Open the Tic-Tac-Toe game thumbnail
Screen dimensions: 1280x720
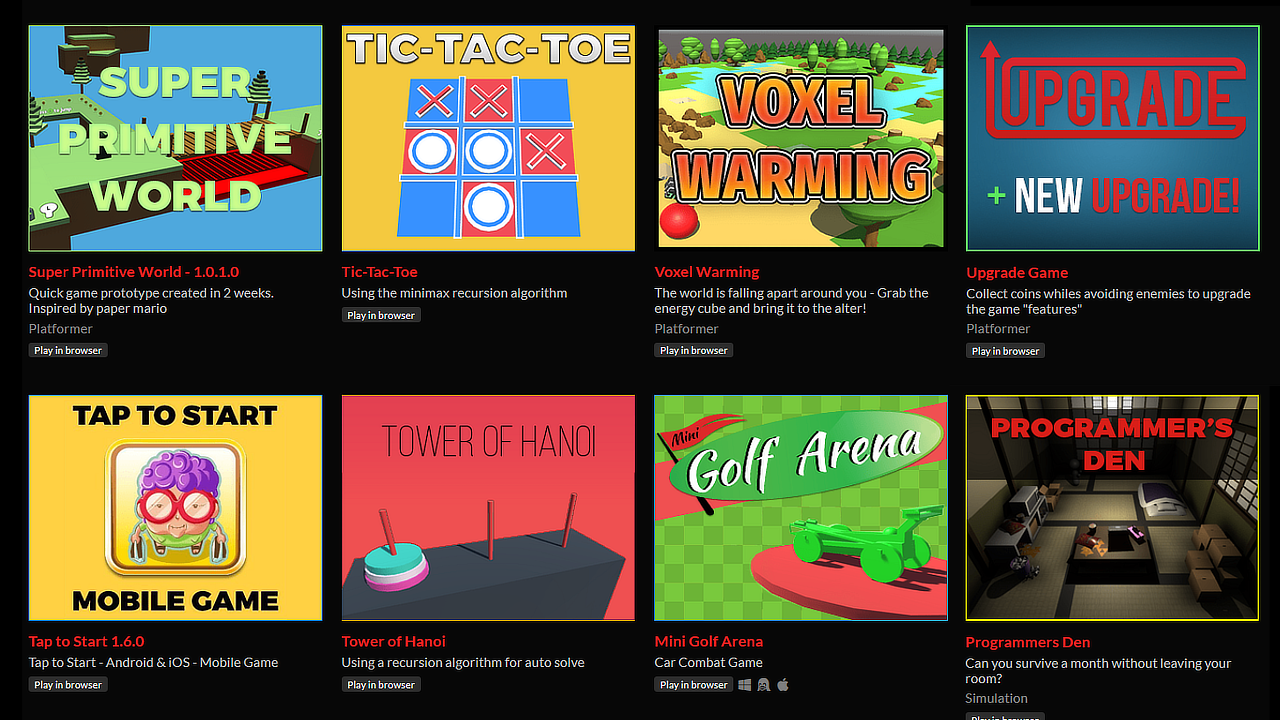488,138
